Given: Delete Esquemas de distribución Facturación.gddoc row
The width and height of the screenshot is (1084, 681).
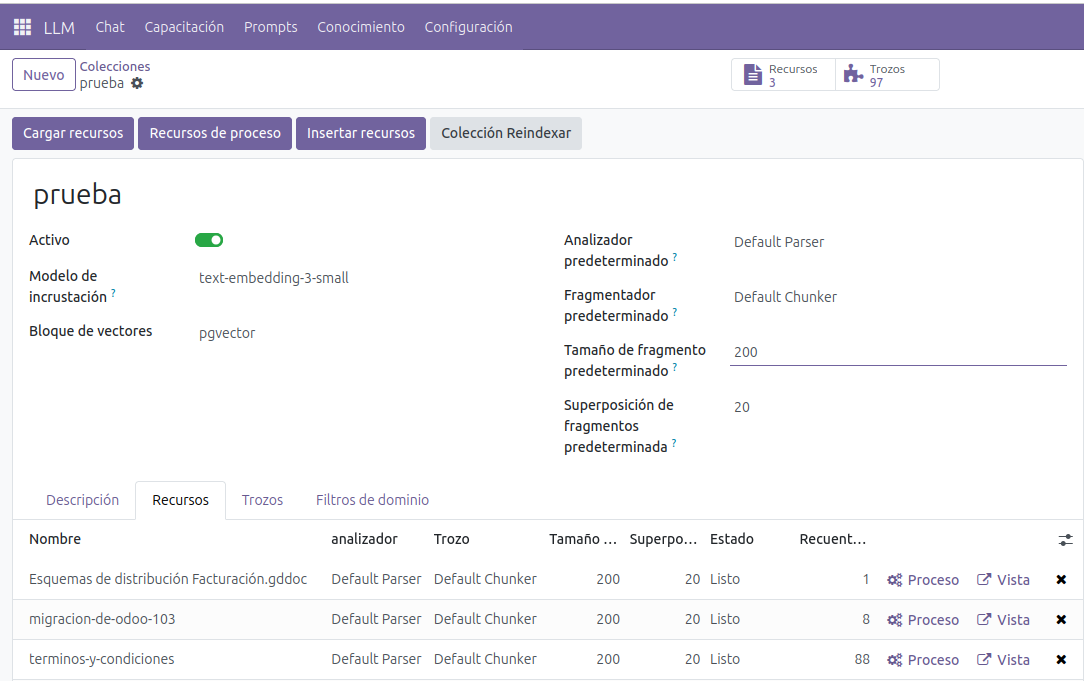Looking at the screenshot, I should (x=1061, y=580).
